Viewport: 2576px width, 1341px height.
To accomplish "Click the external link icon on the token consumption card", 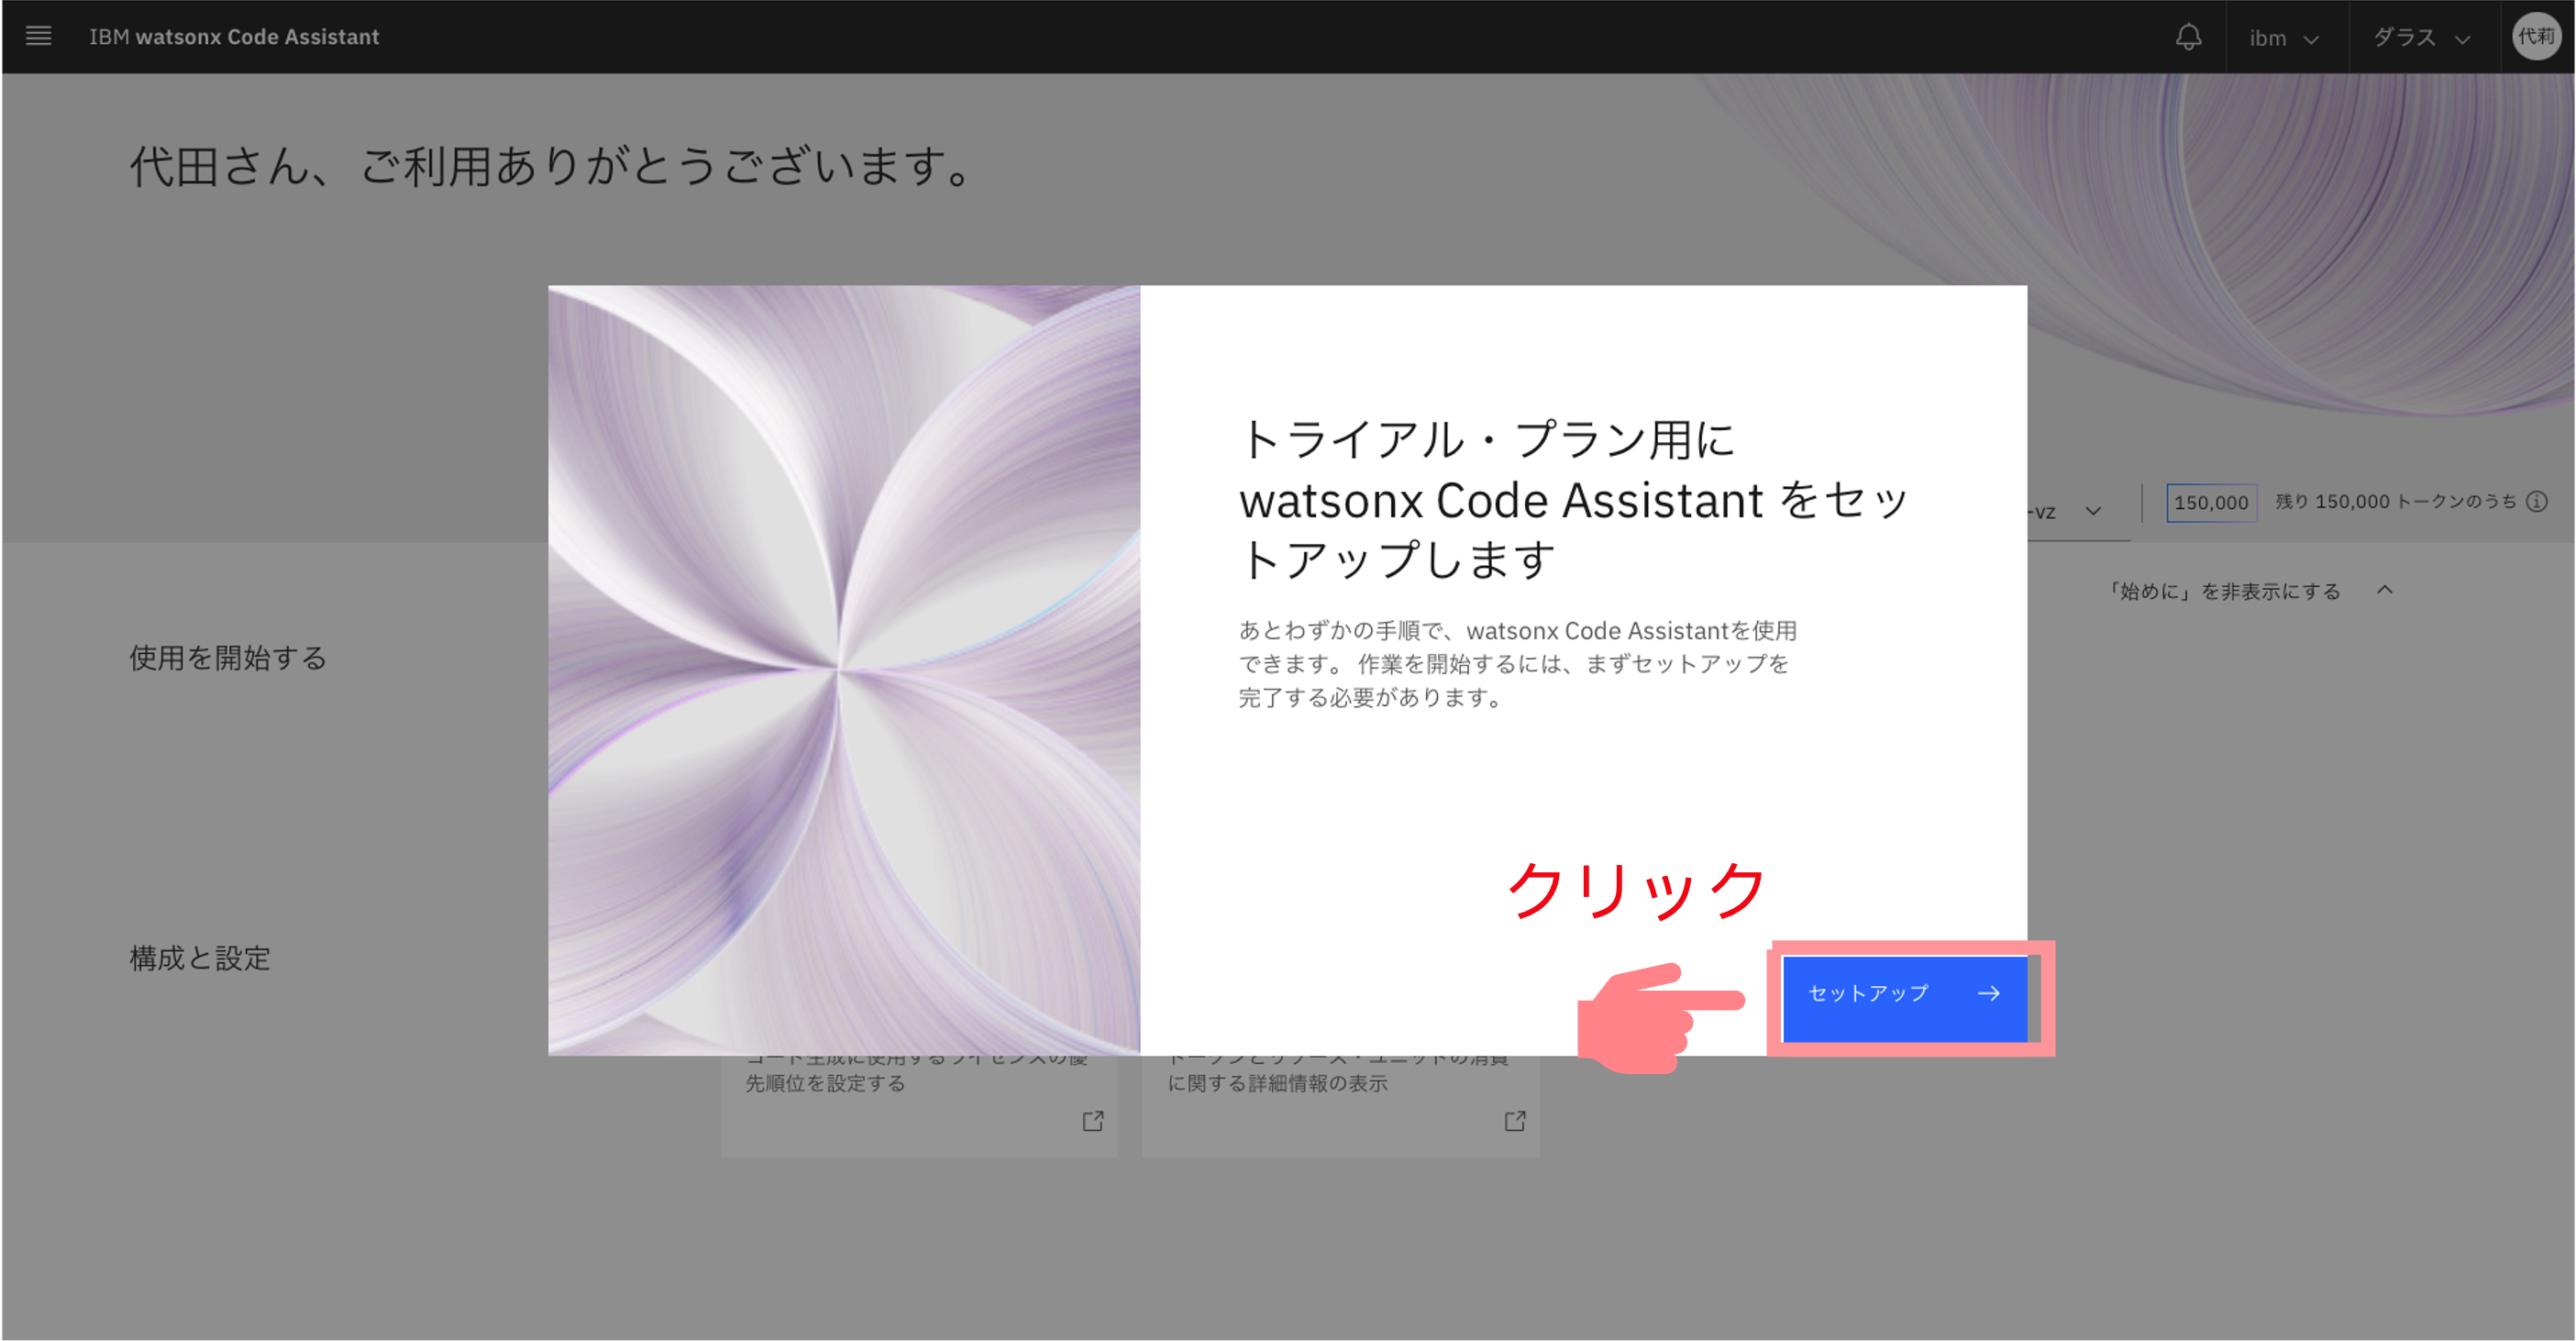I will (x=1515, y=1121).
